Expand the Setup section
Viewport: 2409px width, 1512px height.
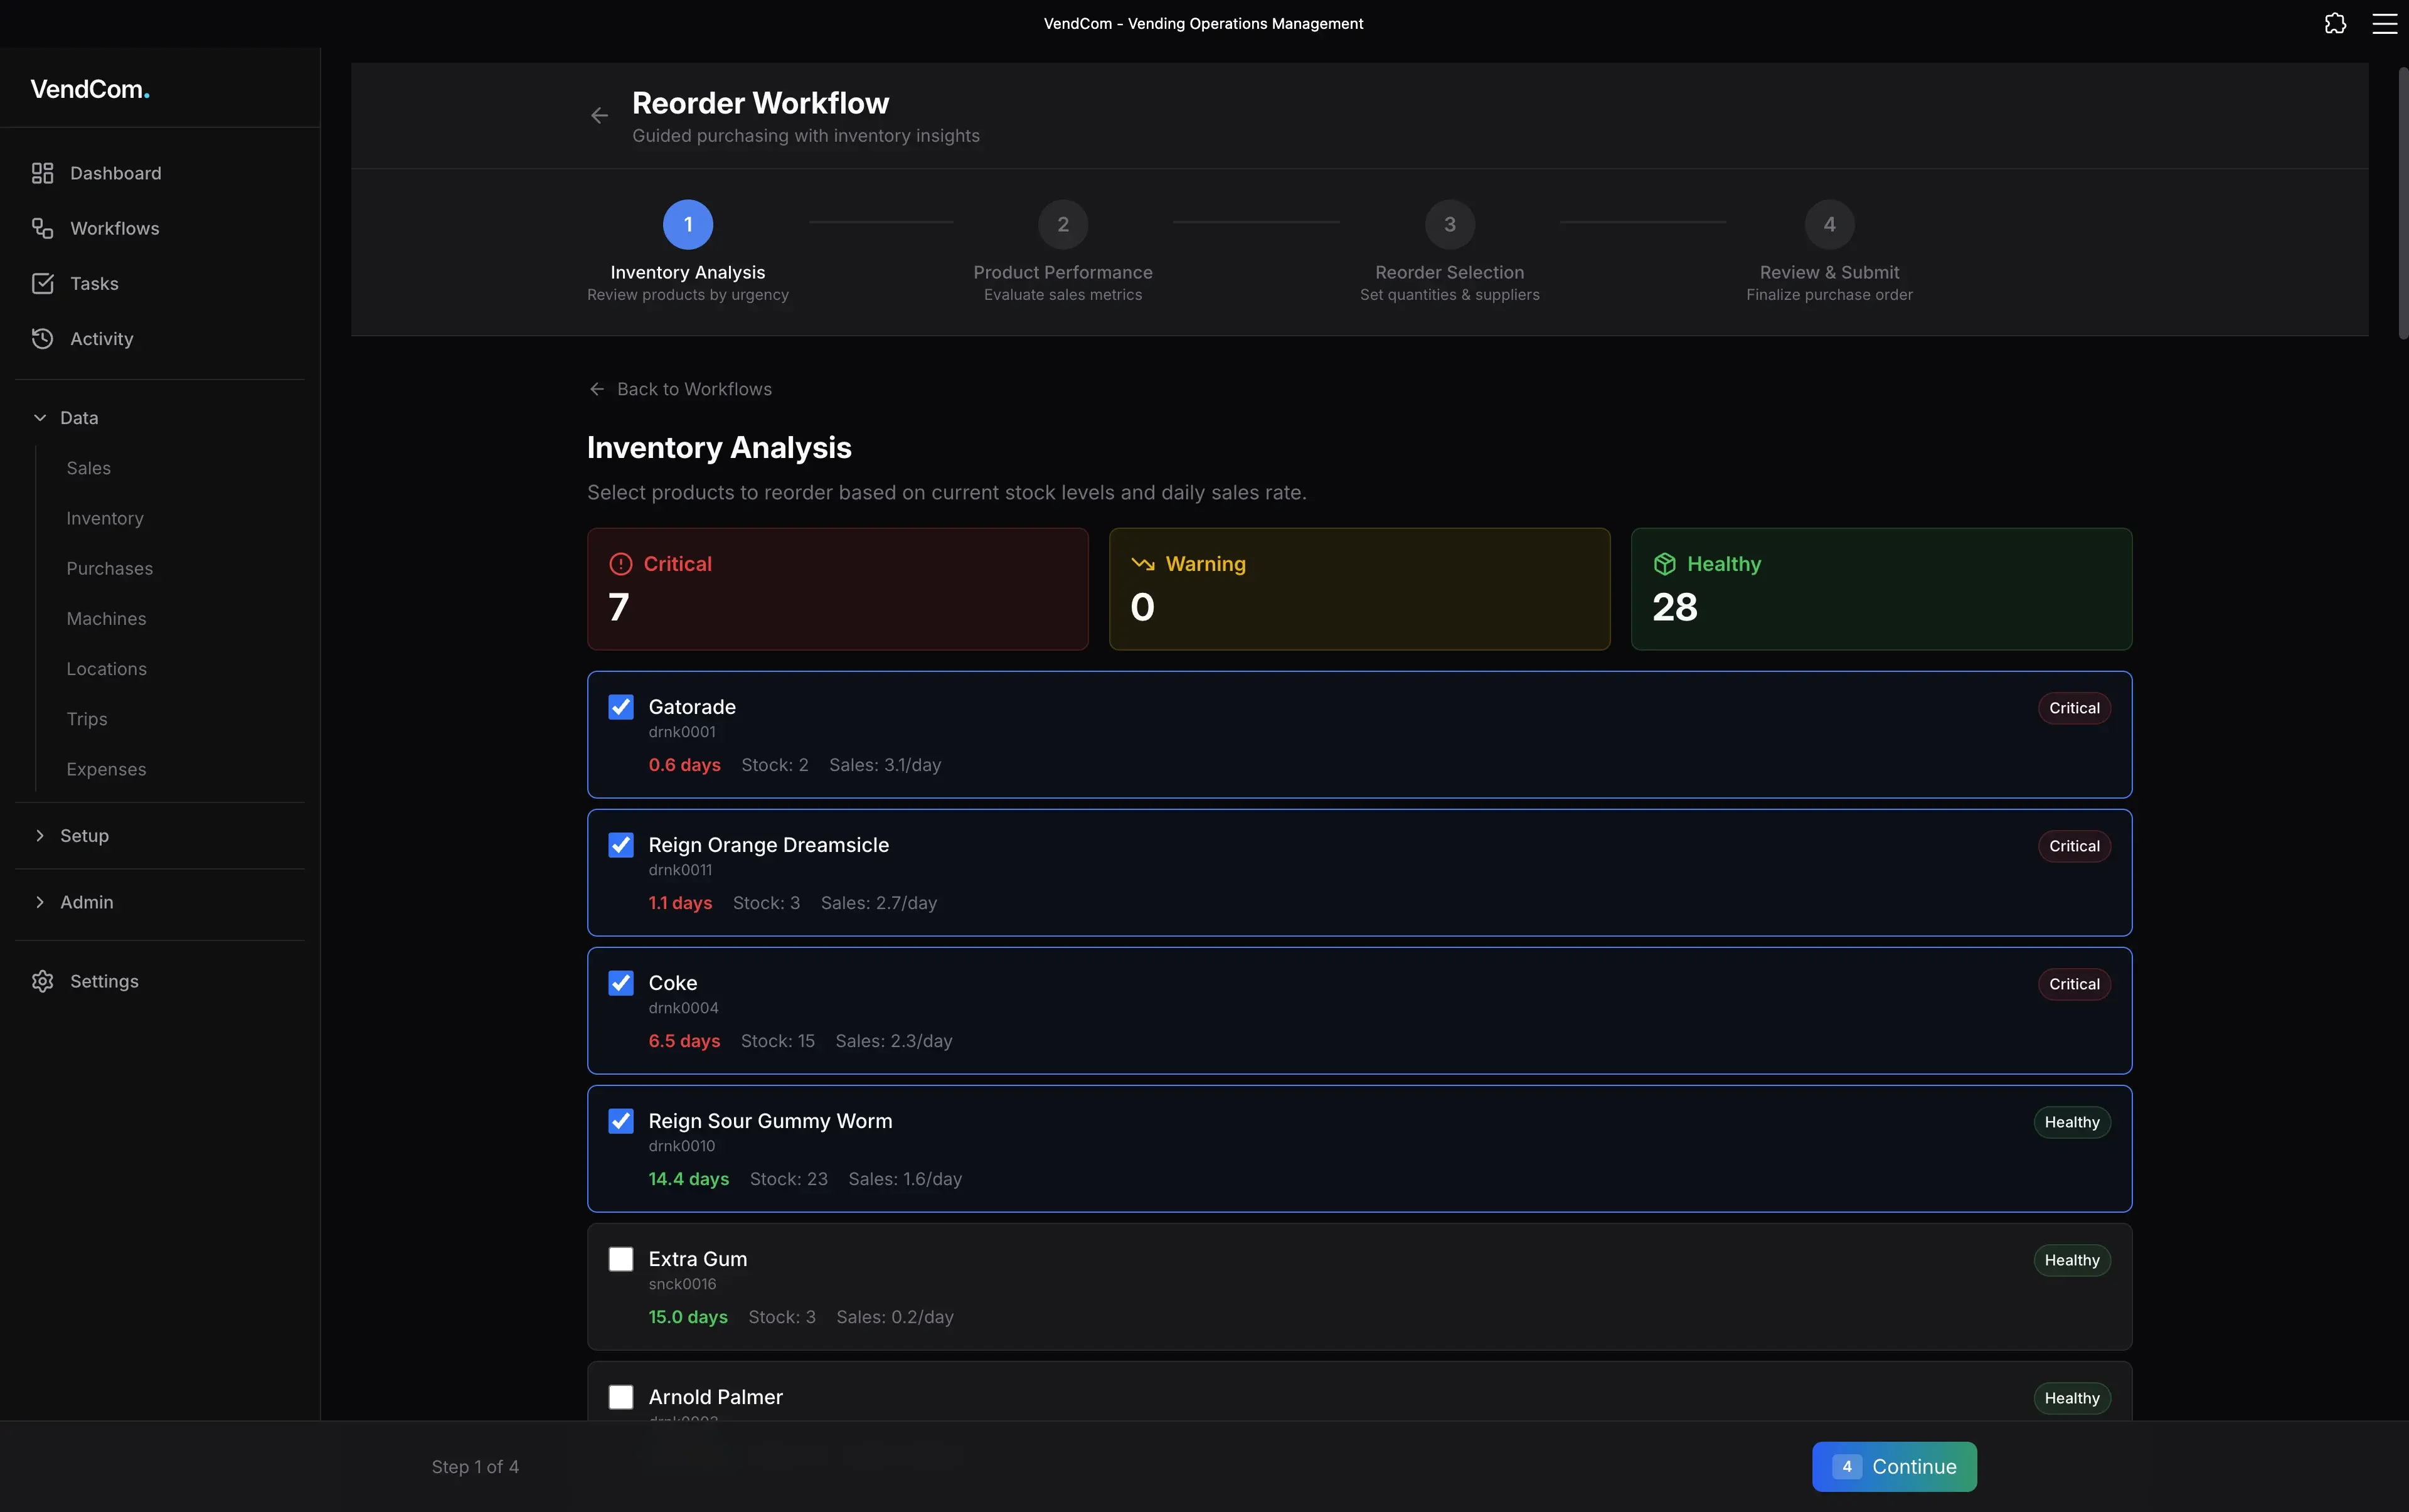click(41, 835)
